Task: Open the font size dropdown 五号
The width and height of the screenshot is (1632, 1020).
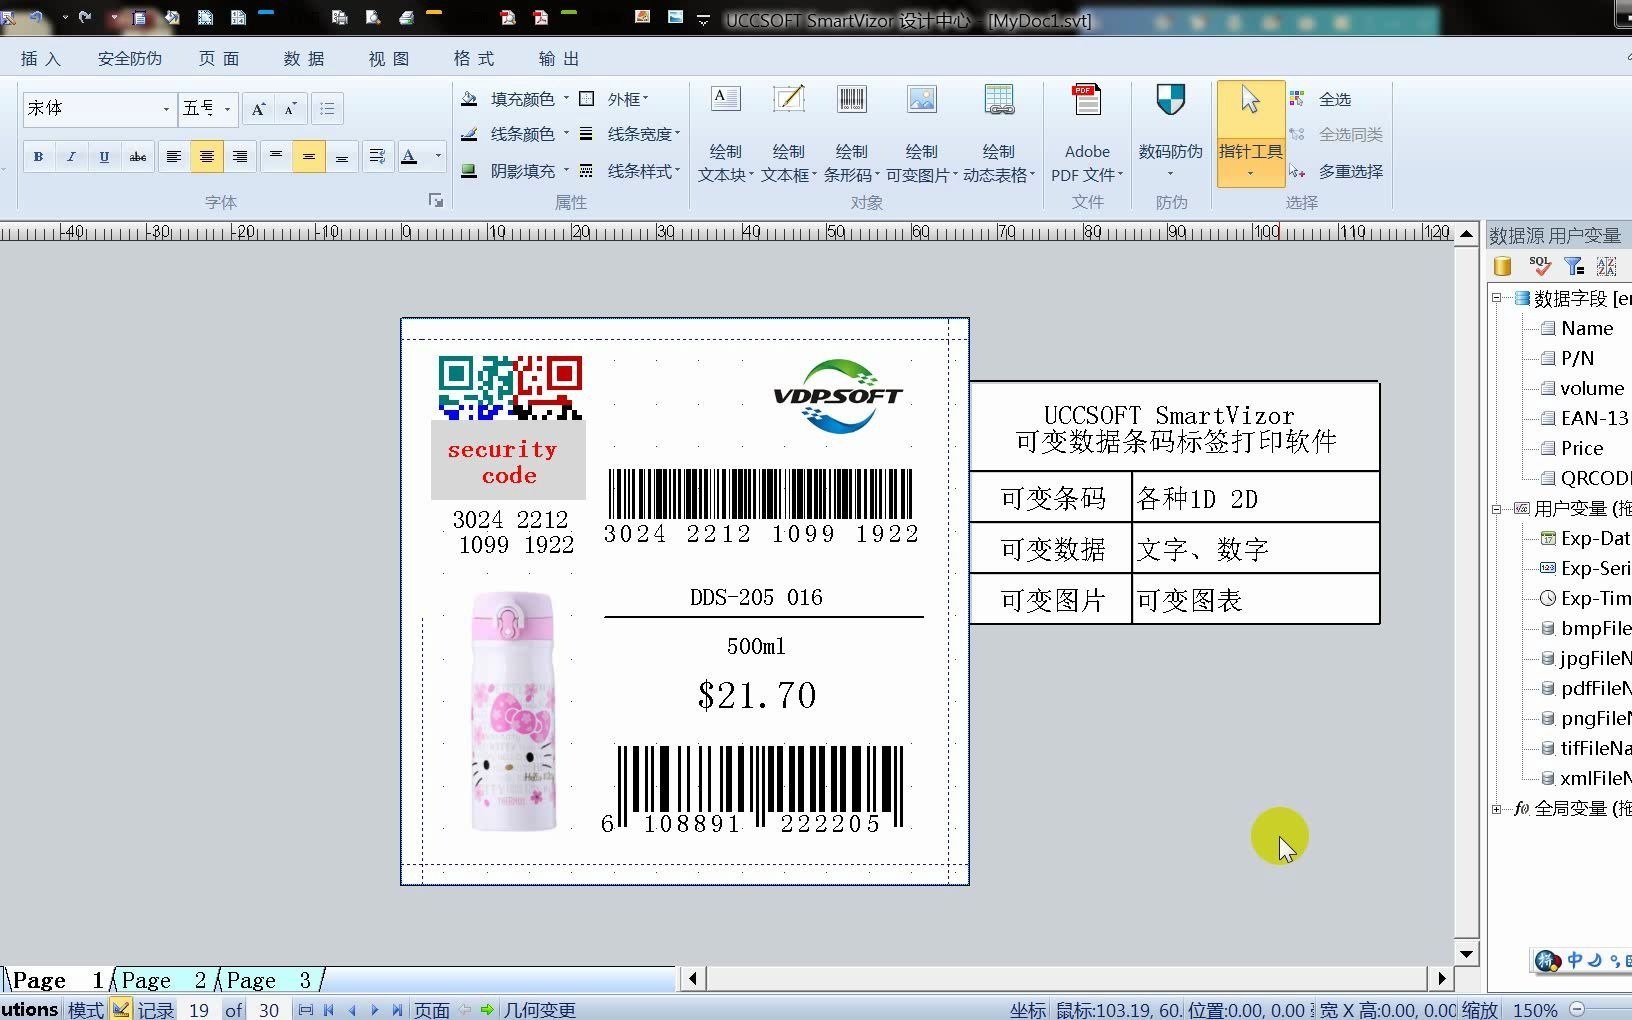Action: coord(228,109)
